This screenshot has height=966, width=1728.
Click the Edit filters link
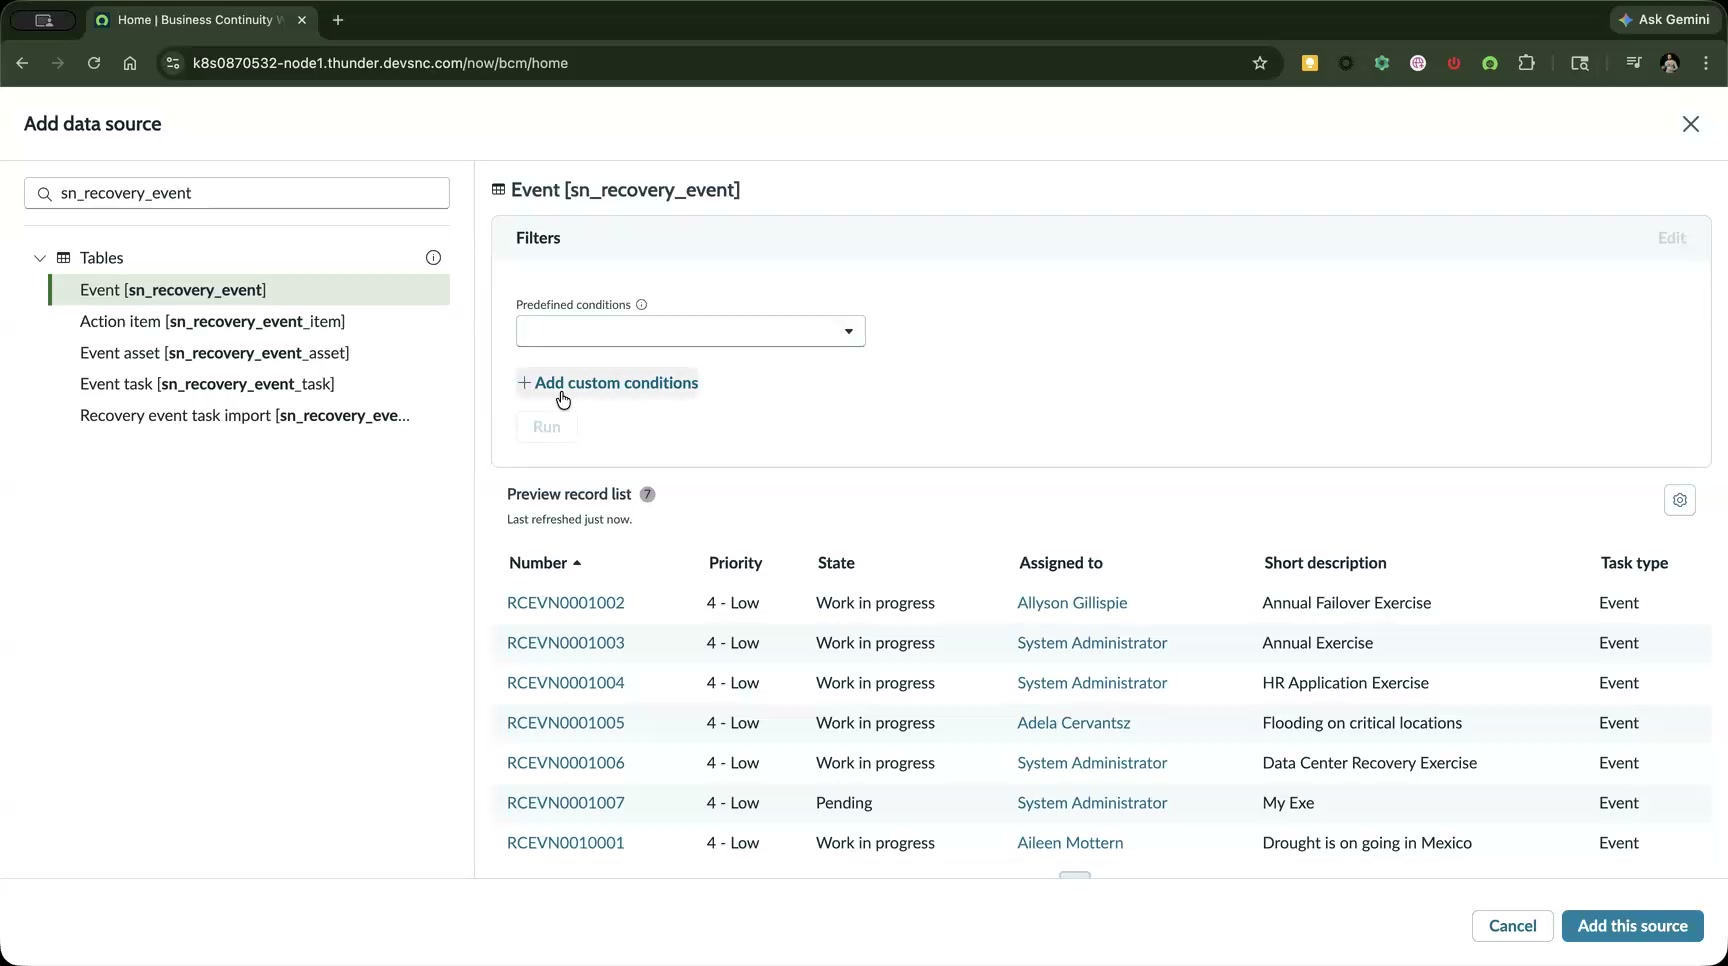pos(1671,238)
